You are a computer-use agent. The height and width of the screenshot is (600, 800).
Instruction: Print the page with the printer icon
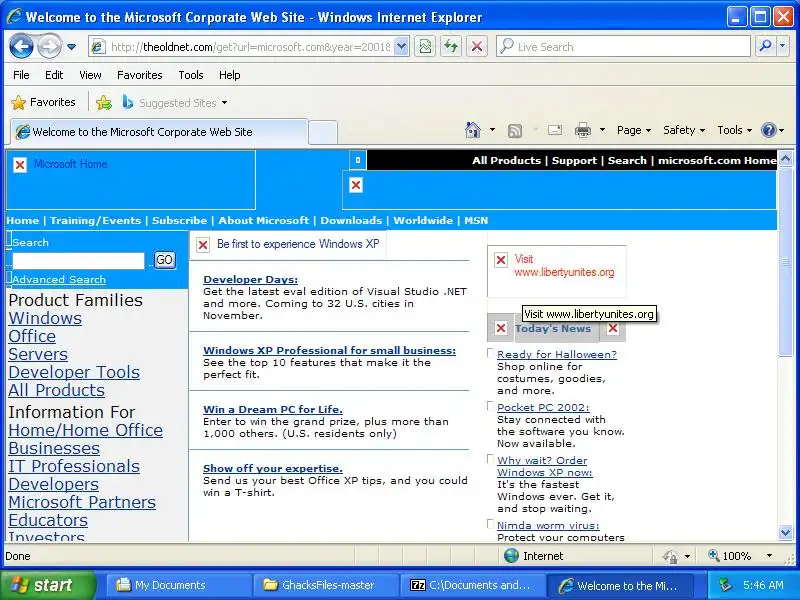tap(583, 131)
